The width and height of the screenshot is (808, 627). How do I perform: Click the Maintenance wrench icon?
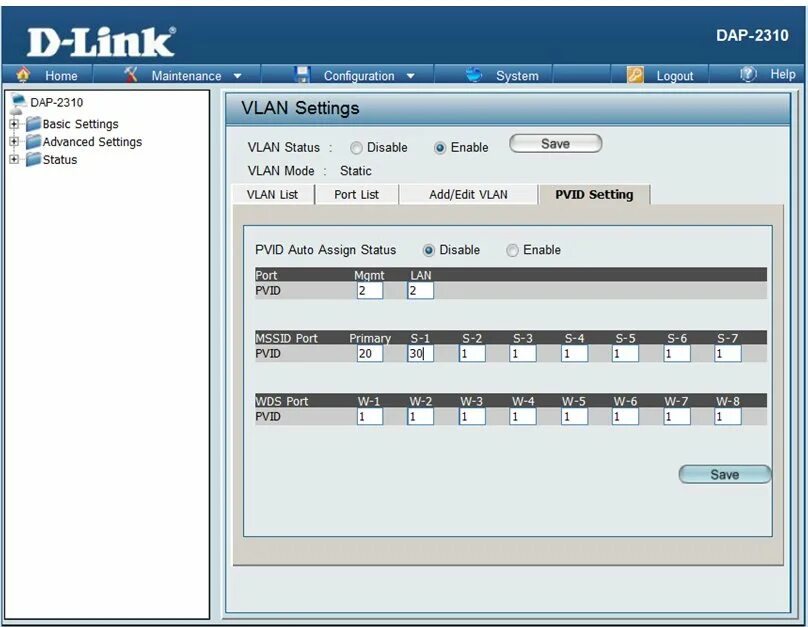(x=129, y=74)
